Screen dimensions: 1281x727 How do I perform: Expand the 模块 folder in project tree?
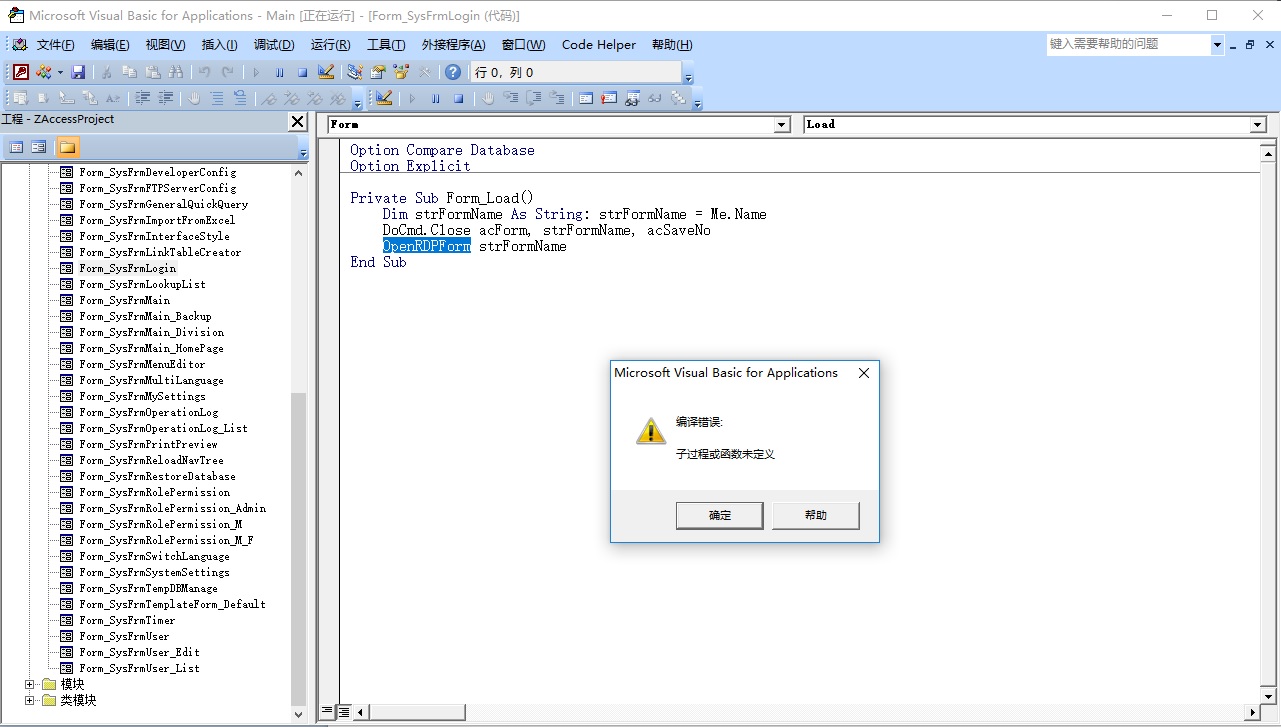click(30, 684)
